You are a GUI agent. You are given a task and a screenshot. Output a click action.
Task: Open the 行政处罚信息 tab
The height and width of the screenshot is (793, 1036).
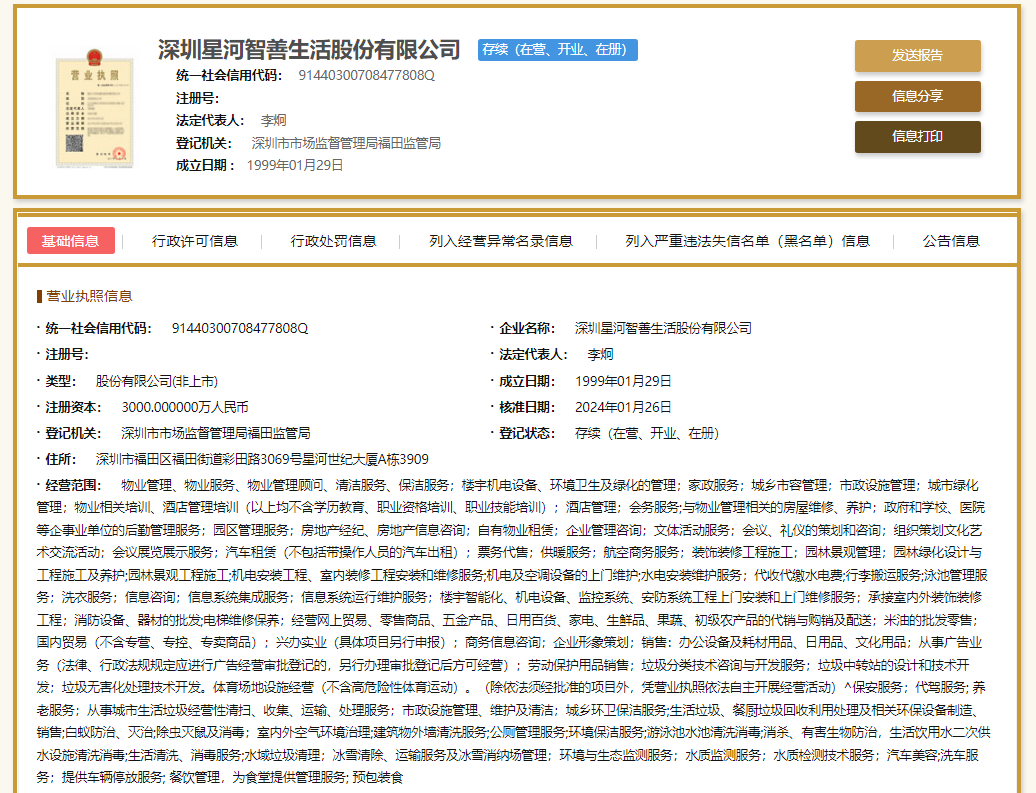(x=333, y=241)
